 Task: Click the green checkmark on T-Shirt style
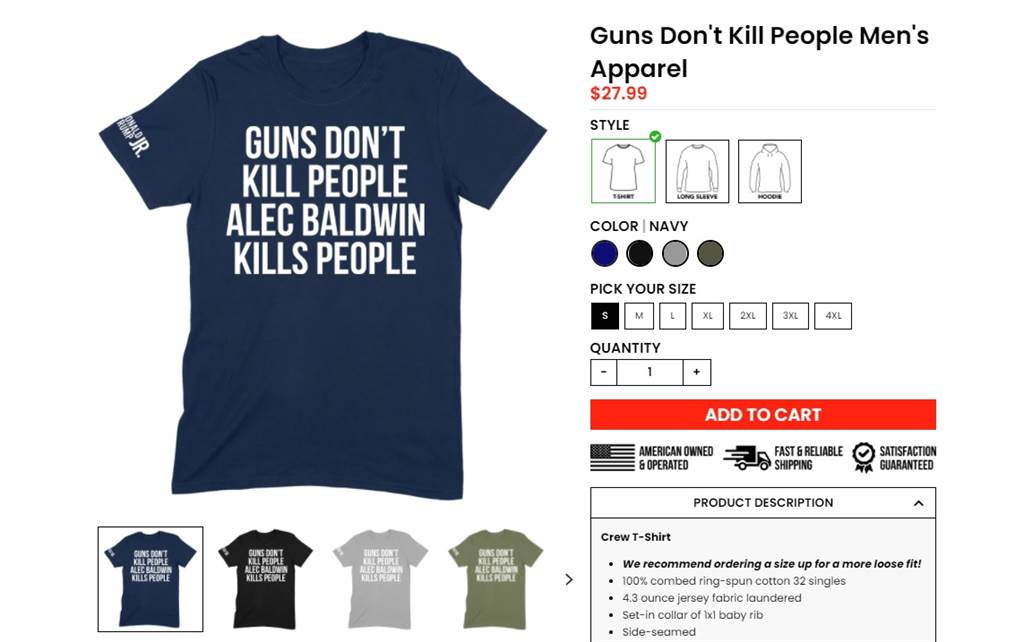click(655, 136)
